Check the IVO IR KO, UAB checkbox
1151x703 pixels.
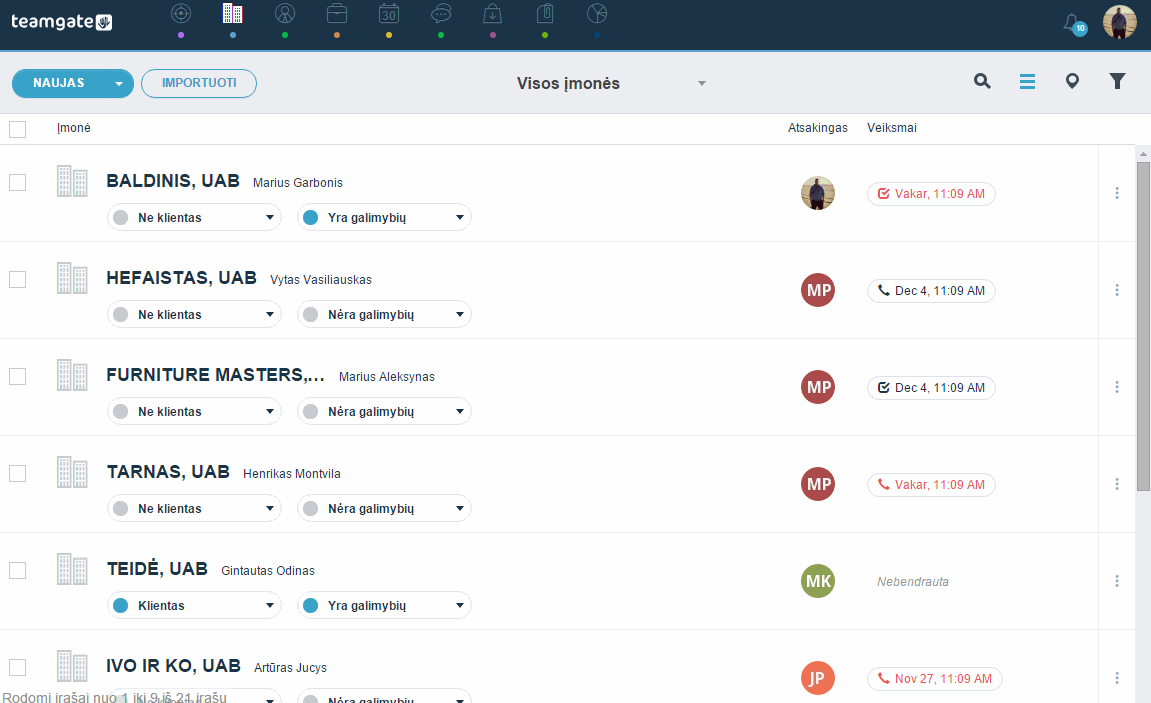coord(18,667)
